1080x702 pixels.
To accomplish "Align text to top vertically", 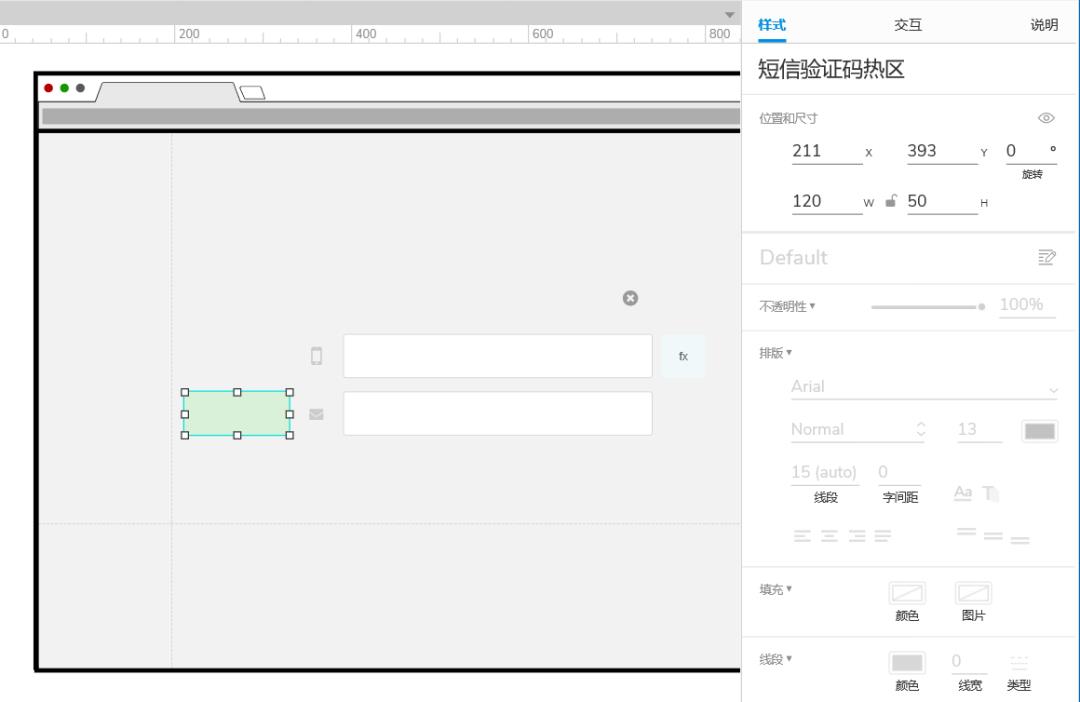I will click(x=966, y=531).
